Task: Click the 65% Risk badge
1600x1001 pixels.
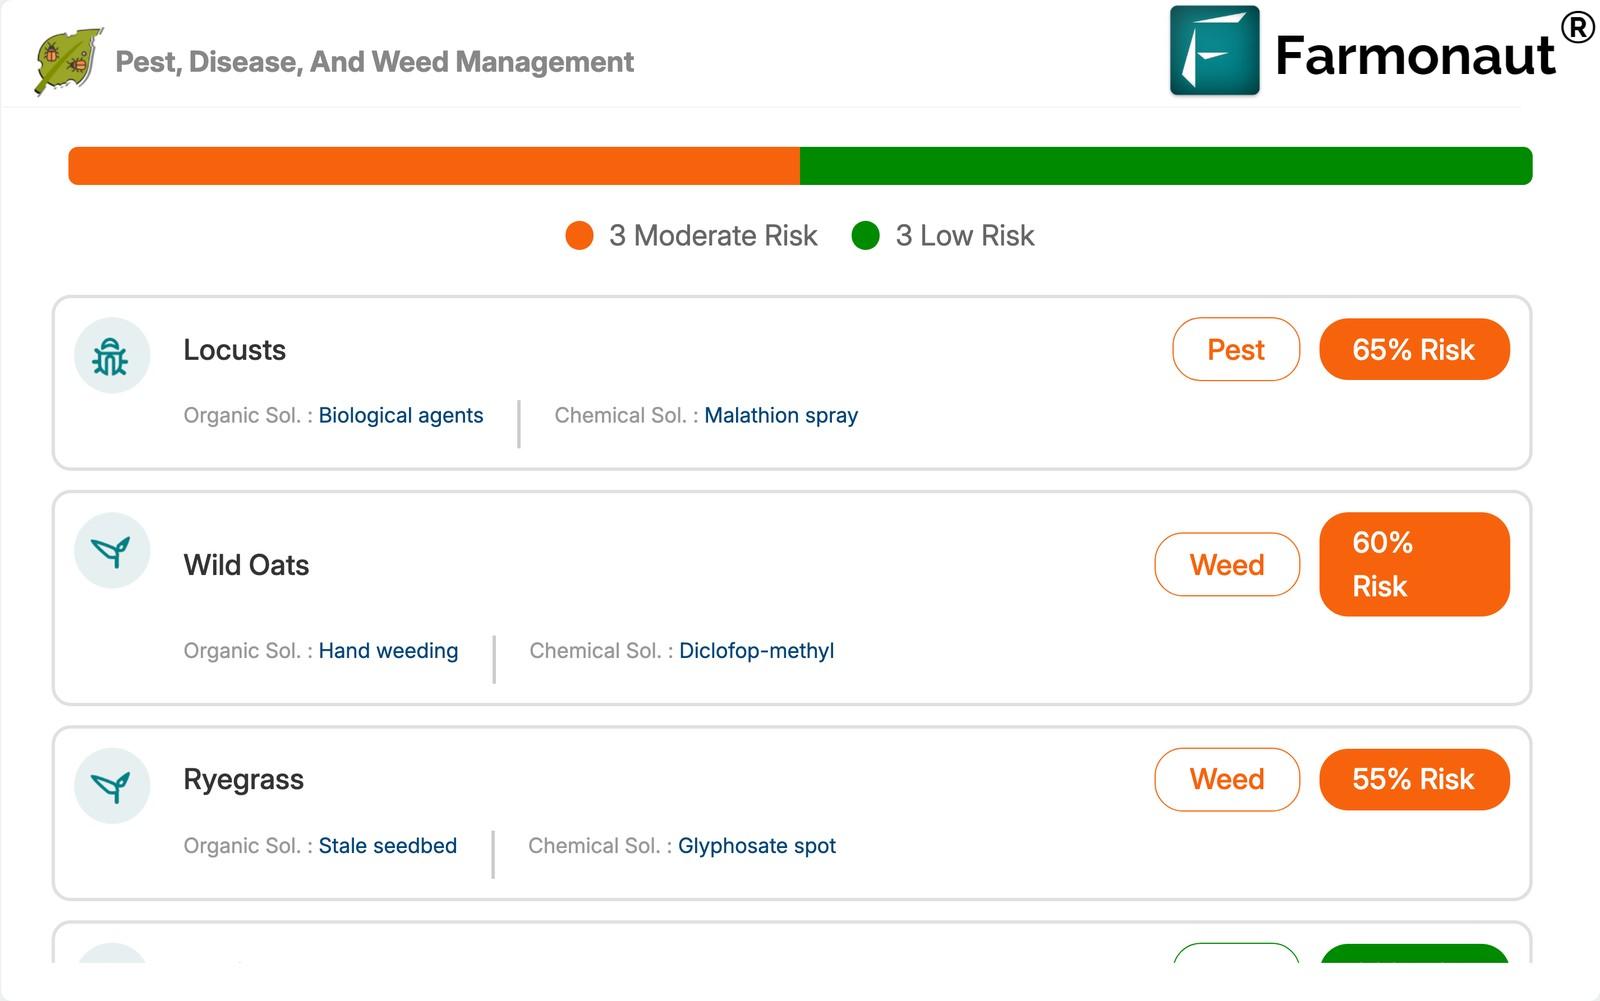Action: (x=1414, y=350)
